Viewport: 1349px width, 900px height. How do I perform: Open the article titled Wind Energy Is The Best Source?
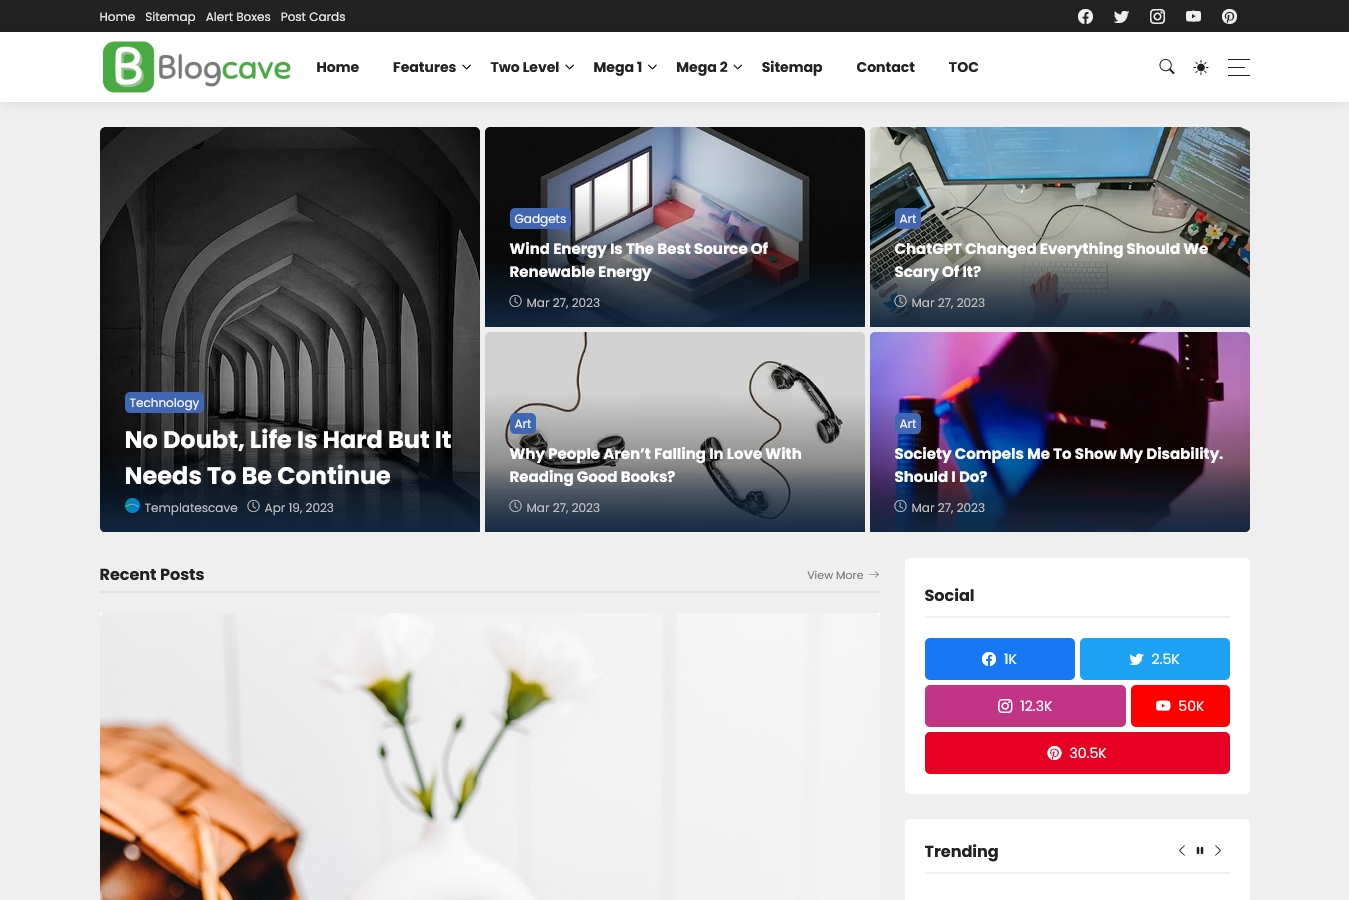coord(638,260)
